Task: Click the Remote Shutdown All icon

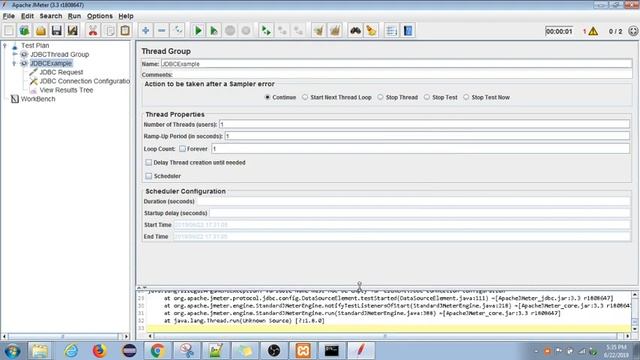Action: coord(298,31)
